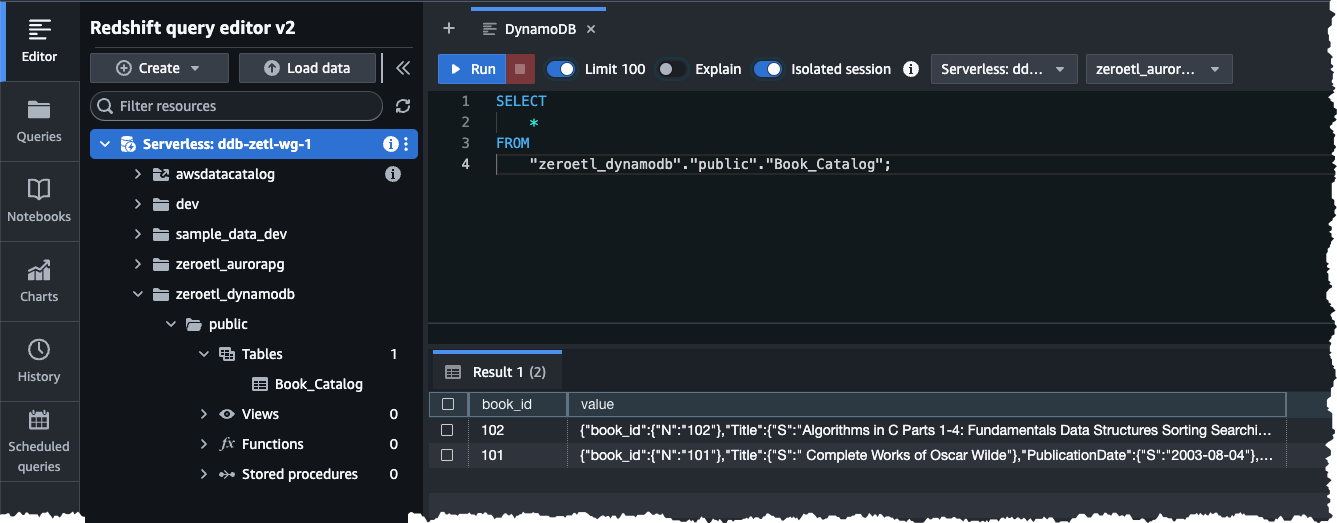Open the Serverless workgroup dropdown
Viewport: 1337px width, 523px height.
(x=1004, y=69)
